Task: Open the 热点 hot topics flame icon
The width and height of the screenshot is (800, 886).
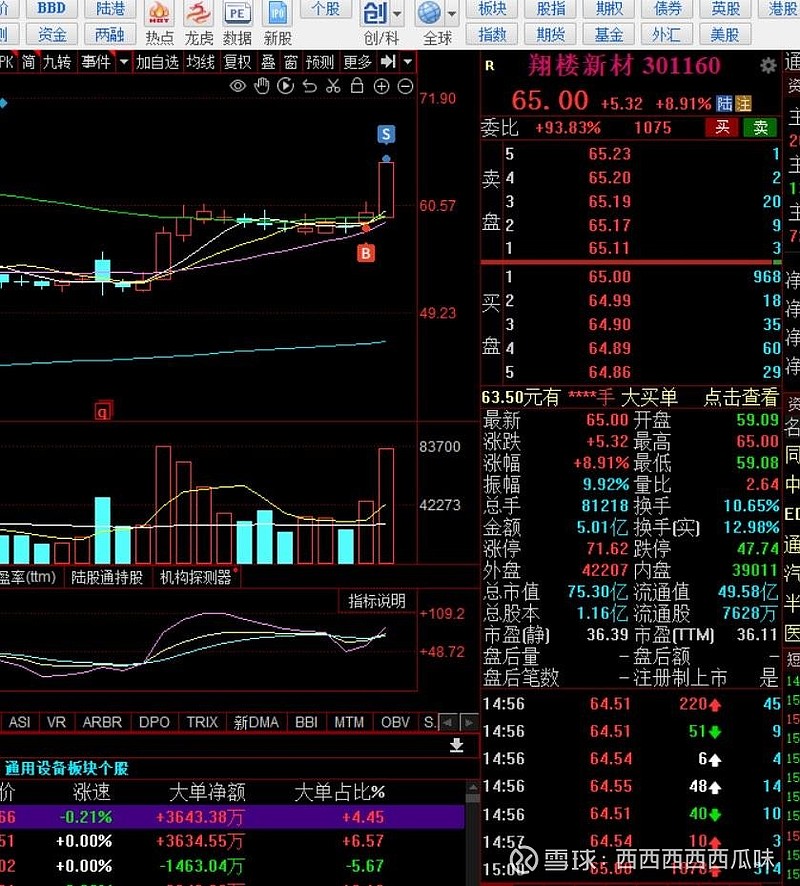Action: [159, 24]
